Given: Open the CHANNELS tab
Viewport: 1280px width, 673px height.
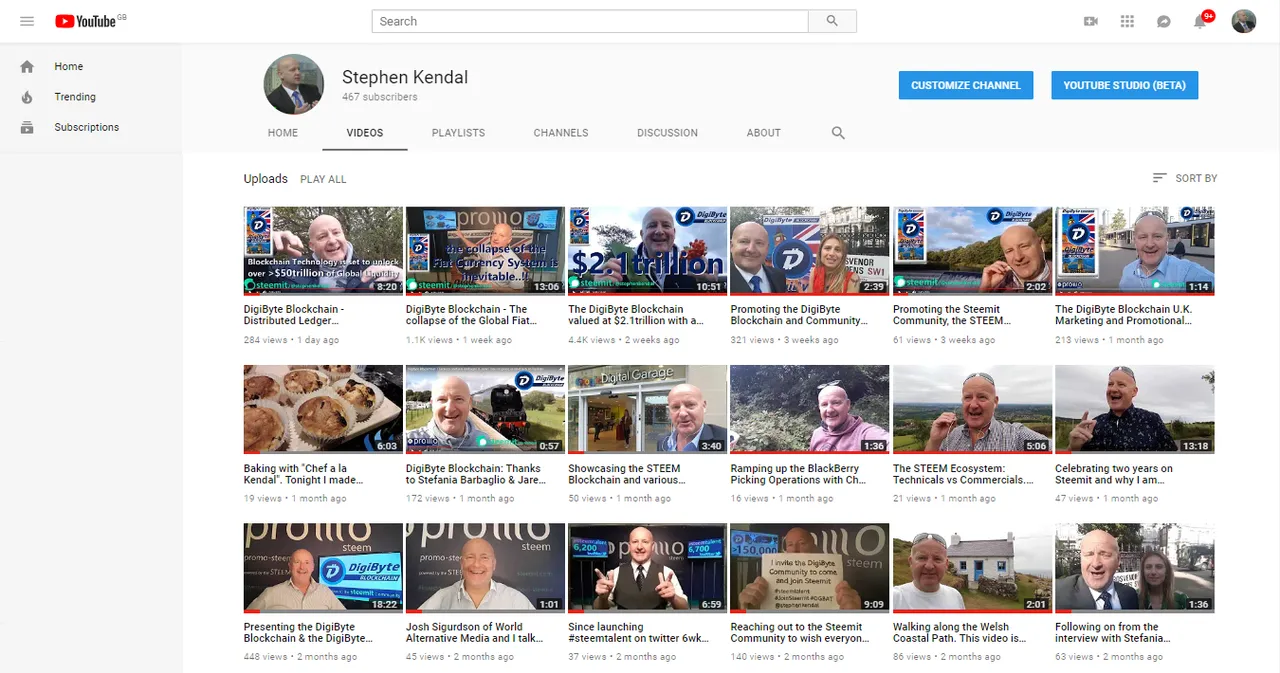Looking at the screenshot, I should pos(561,133).
